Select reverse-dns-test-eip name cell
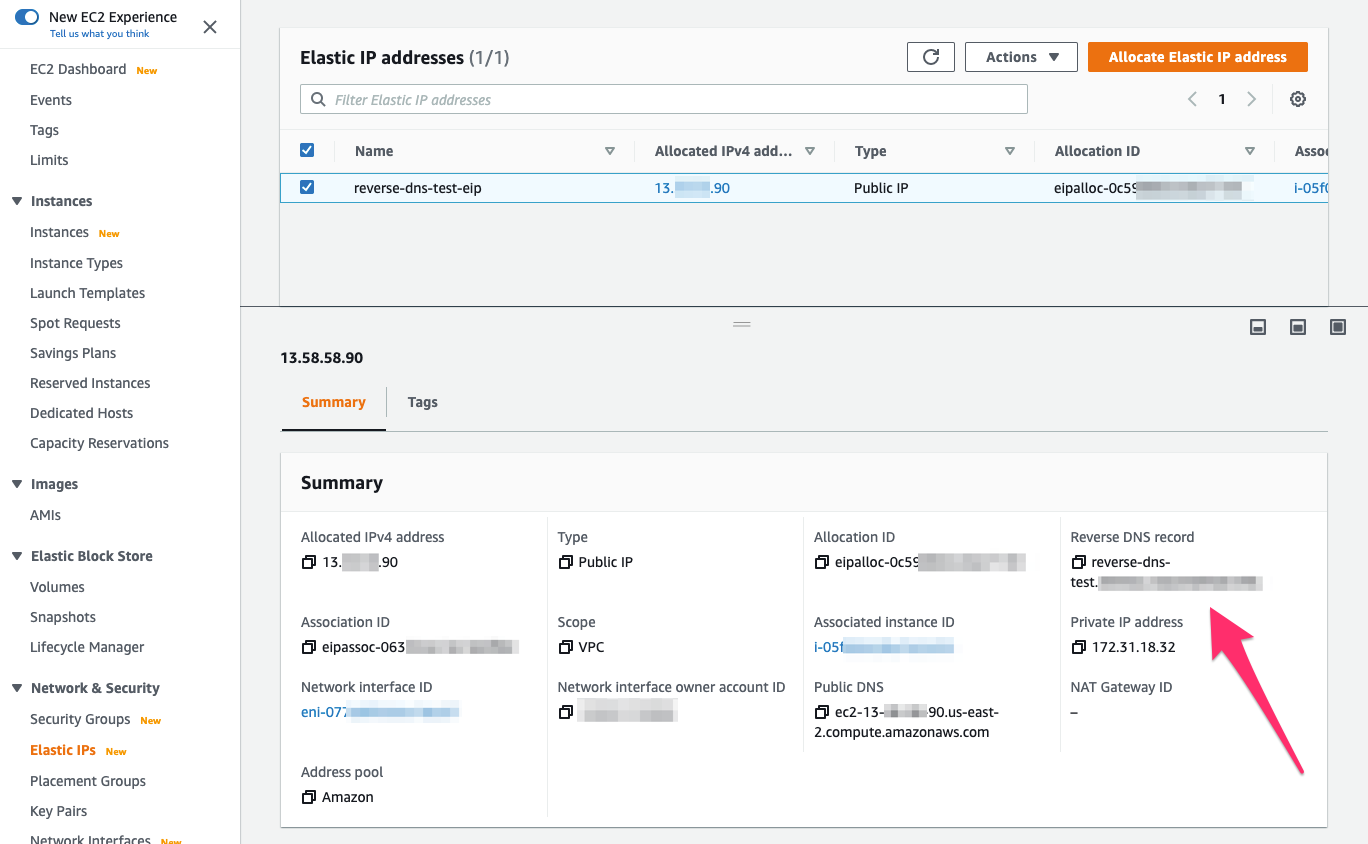Viewport: 1368px width, 844px height. (418, 188)
